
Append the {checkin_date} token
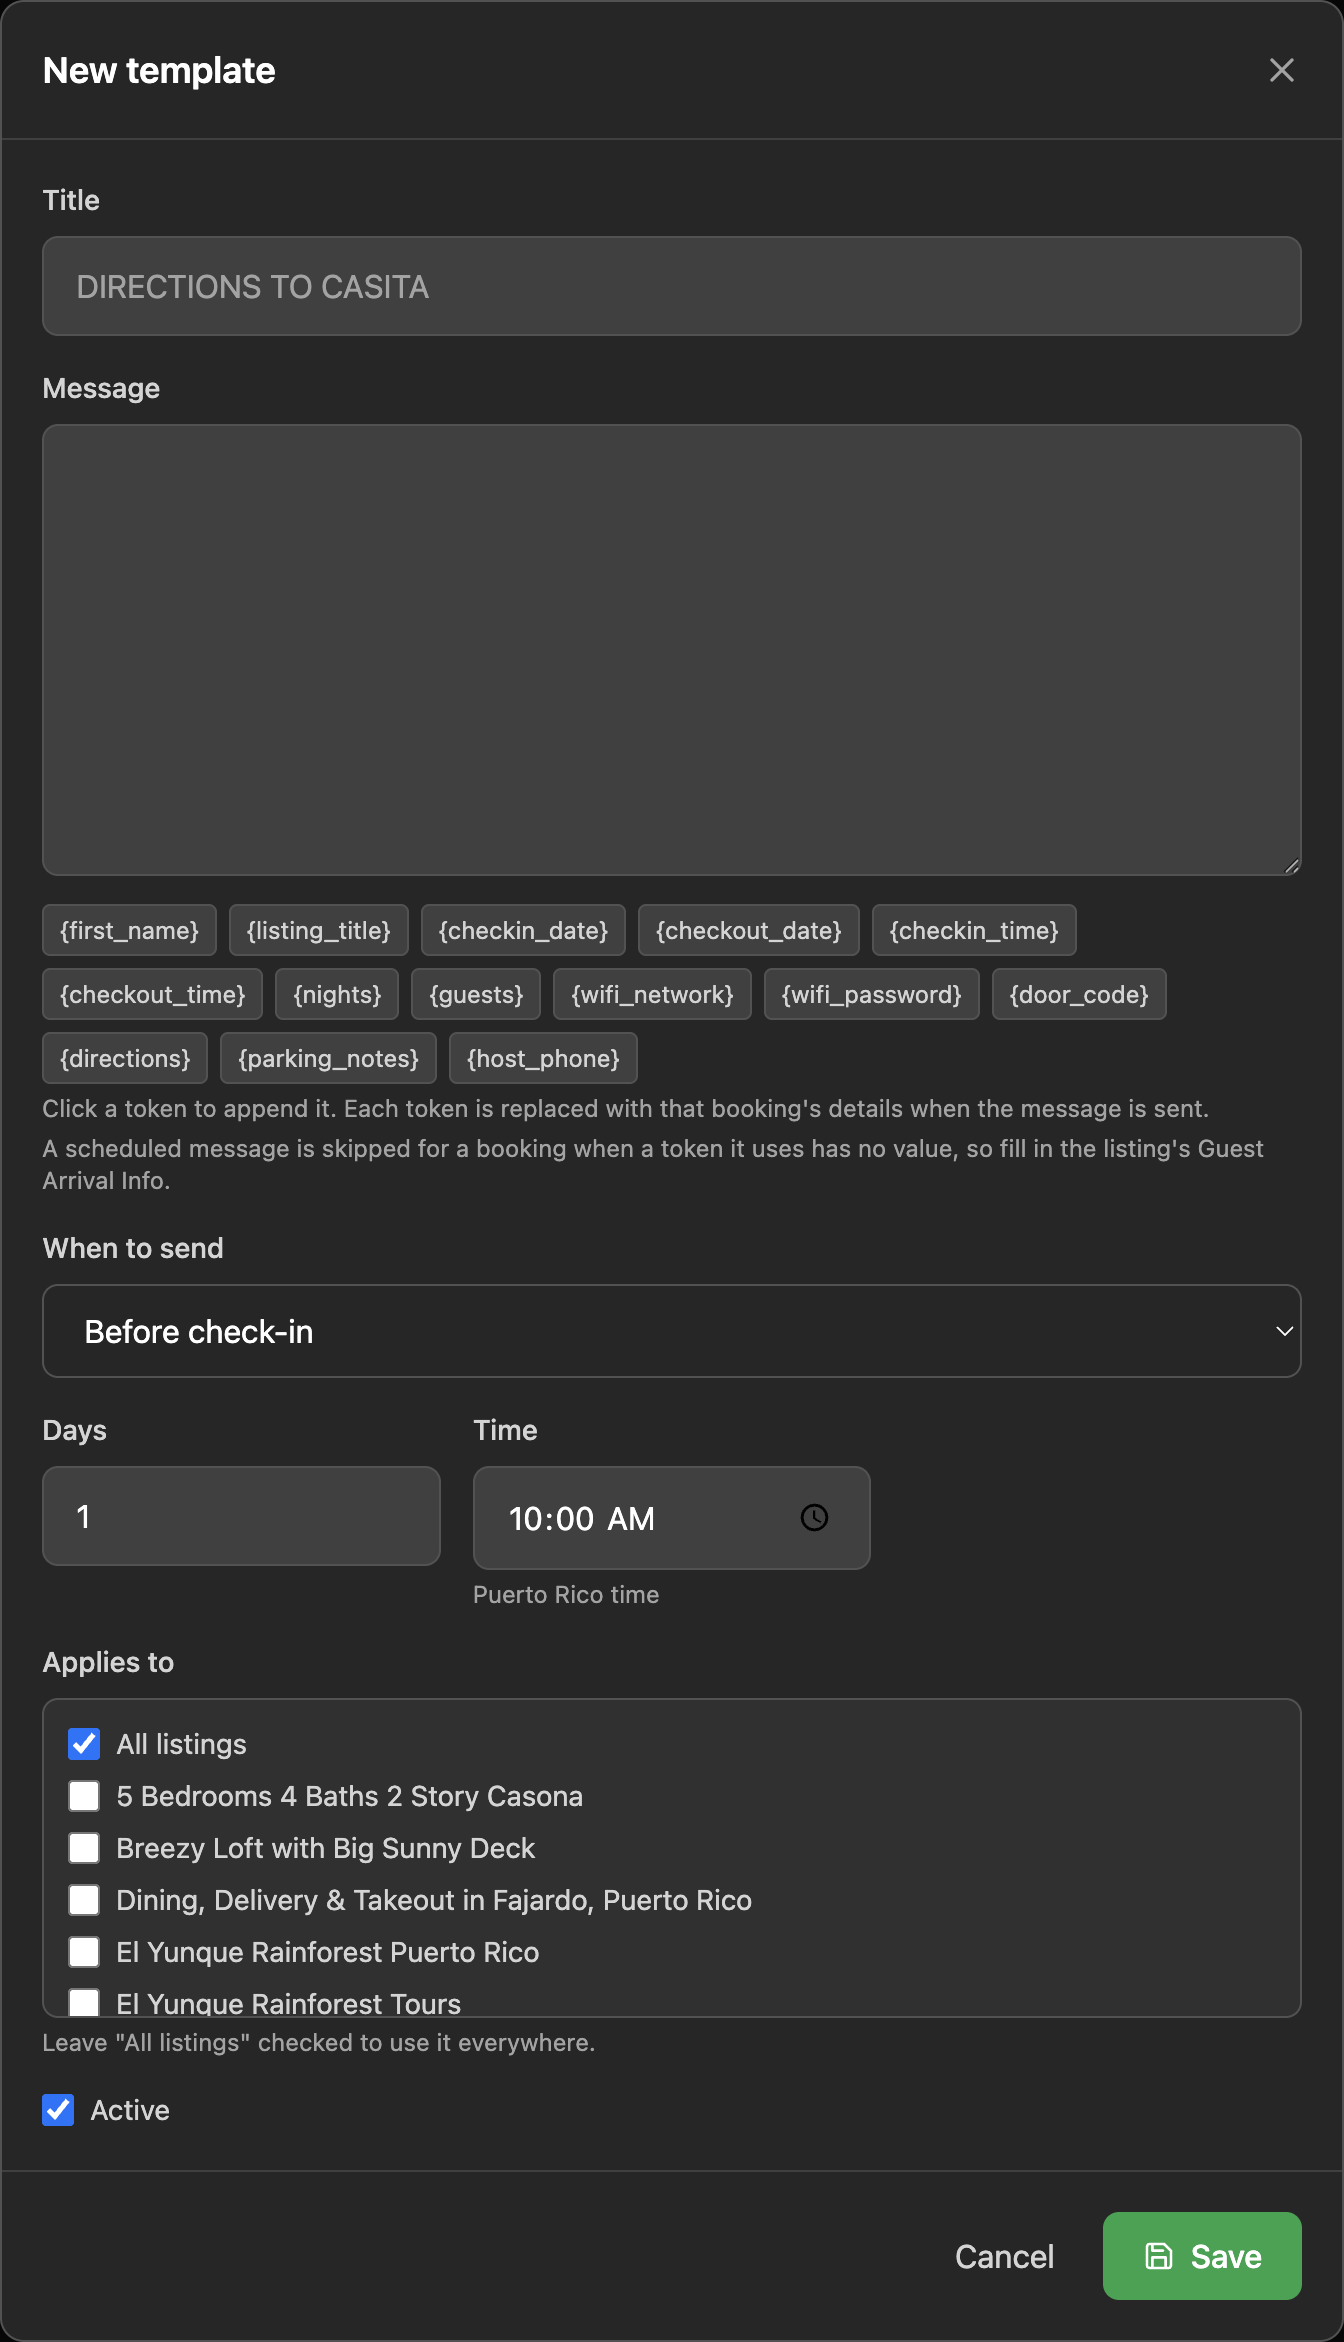(523, 931)
